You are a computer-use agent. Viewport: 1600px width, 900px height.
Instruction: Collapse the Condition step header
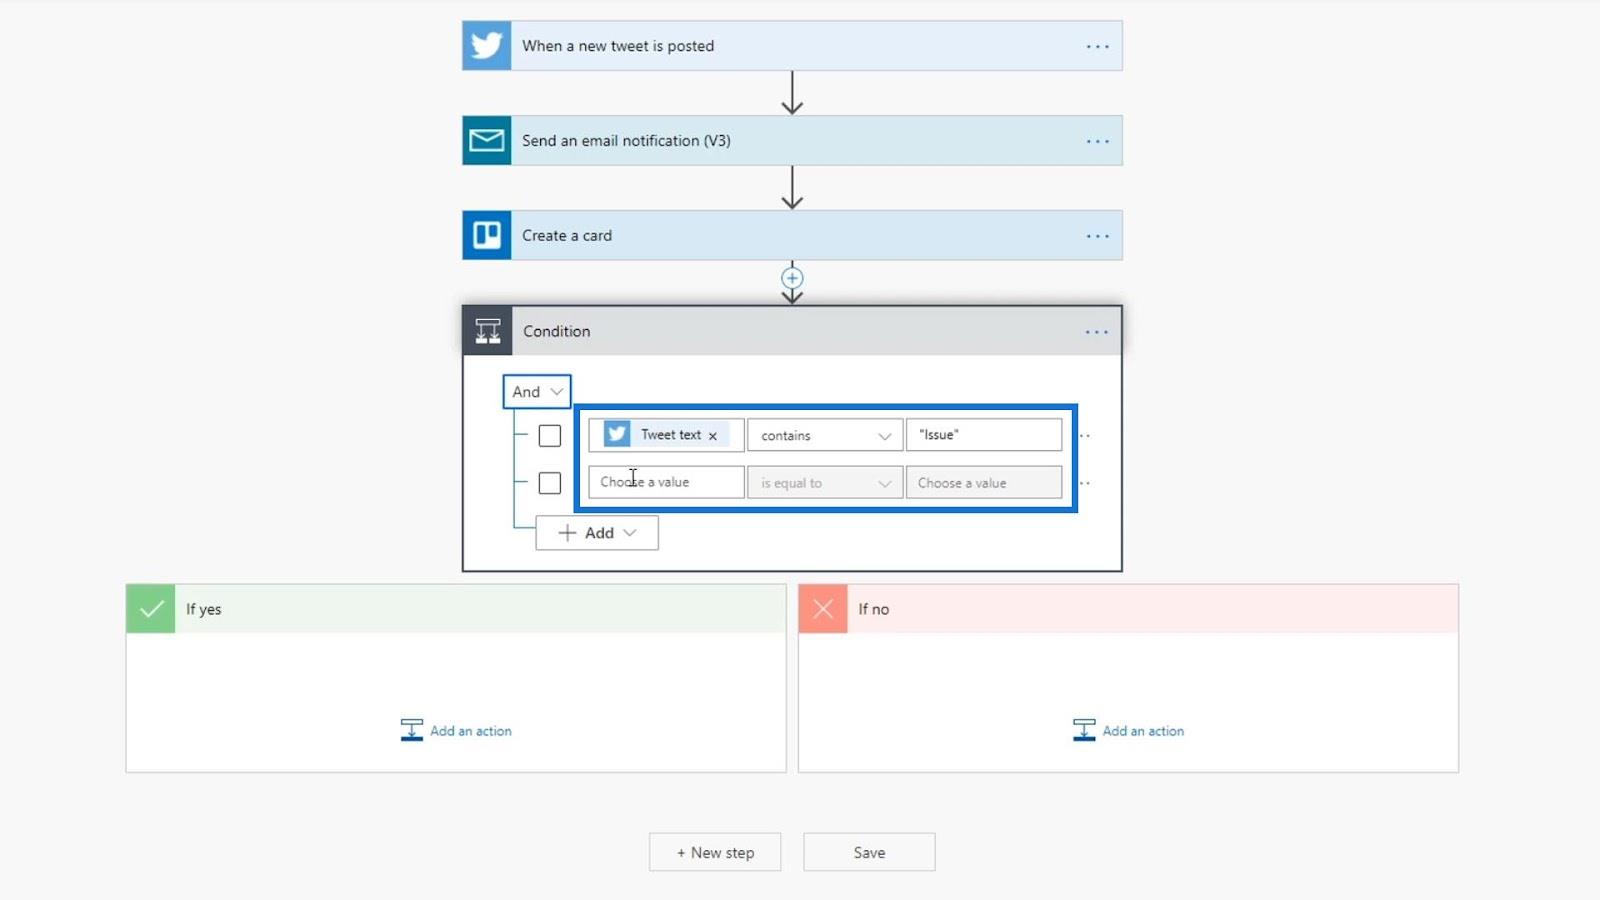pos(792,331)
